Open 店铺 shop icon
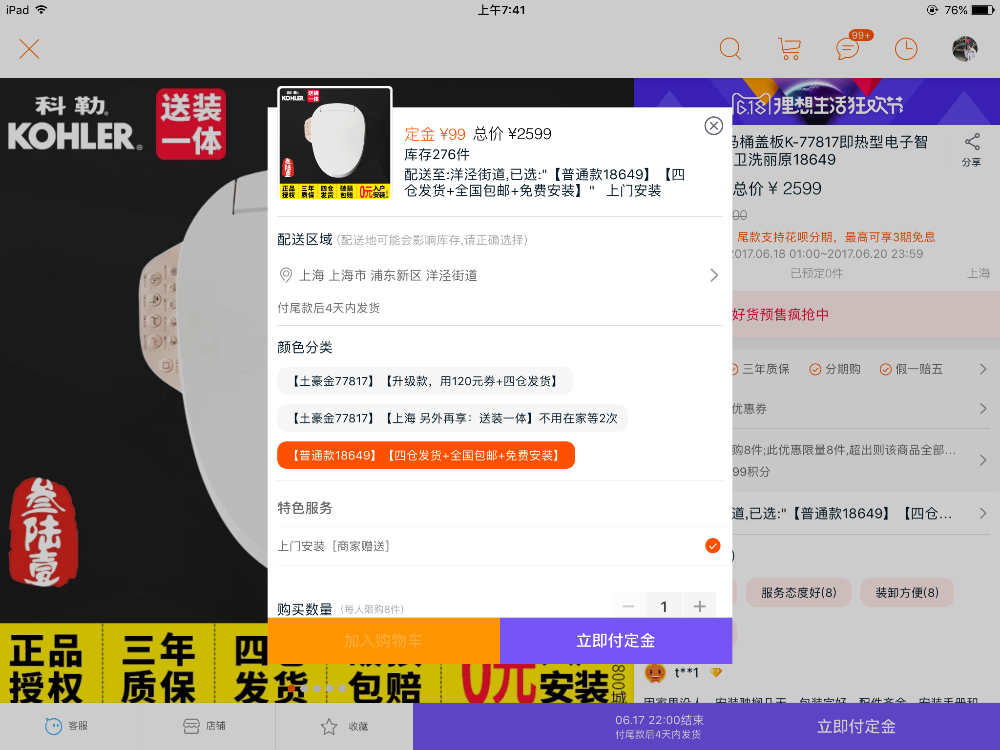This screenshot has width=1000, height=750. [205, 726]
